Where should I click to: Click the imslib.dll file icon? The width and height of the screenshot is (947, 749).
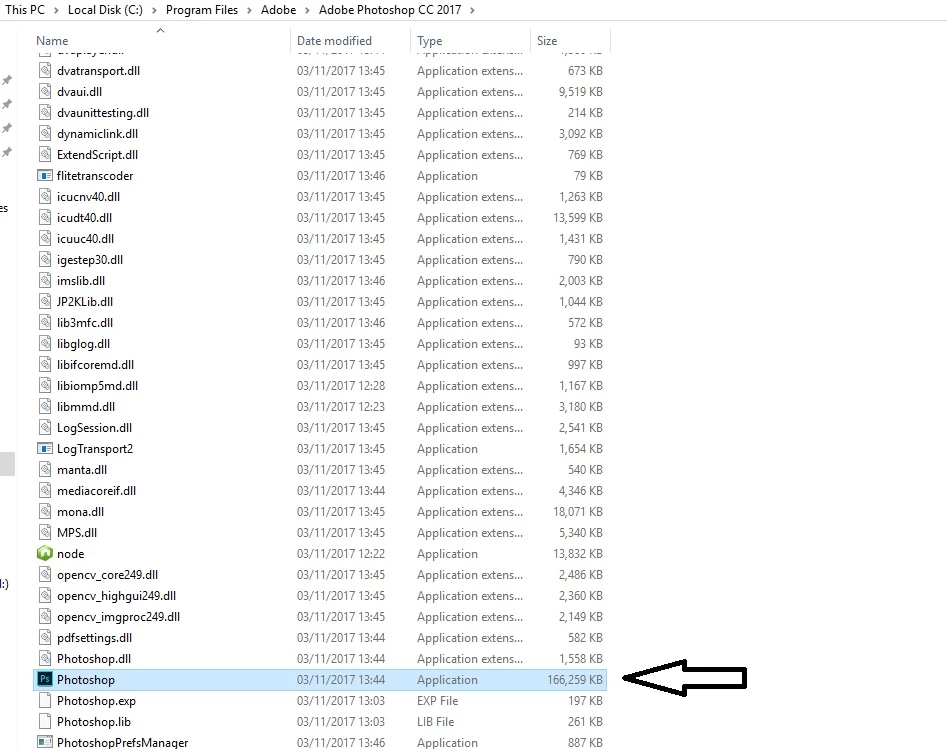click(x=45, y=280)
